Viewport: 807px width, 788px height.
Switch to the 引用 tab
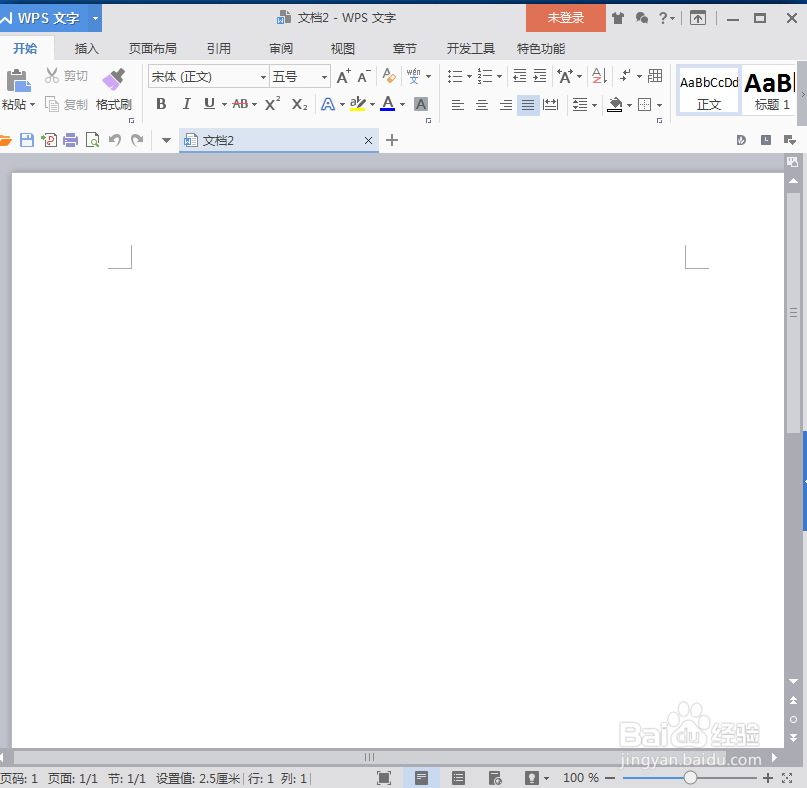[x=219, y=49]
